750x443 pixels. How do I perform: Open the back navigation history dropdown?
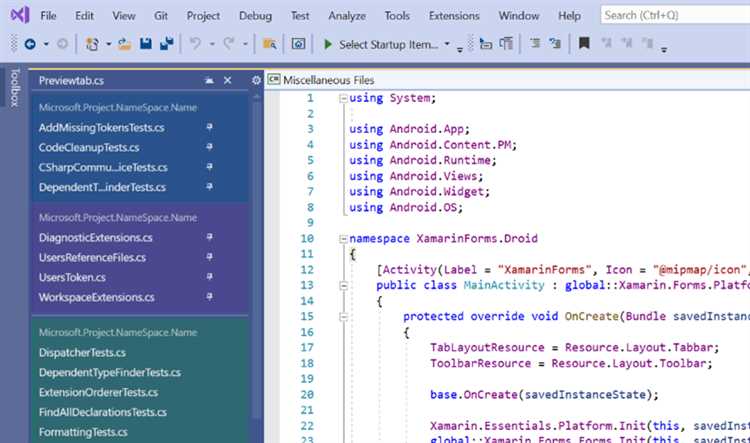(x=46, y=44)
